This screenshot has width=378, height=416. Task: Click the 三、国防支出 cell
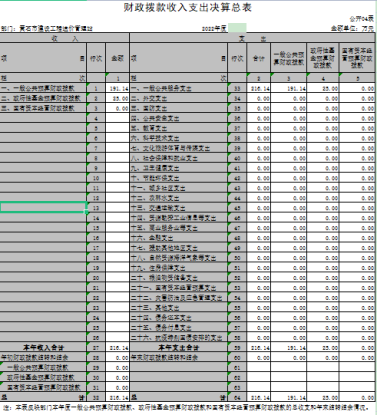(x=179, y=108)
